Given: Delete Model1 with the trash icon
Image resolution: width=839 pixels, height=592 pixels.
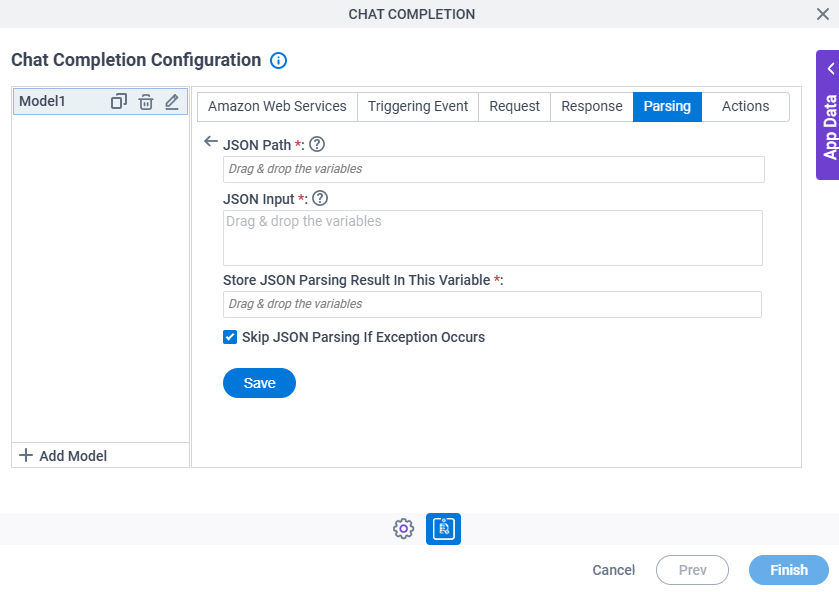Looking at the screenshot, I should point(146,102).
